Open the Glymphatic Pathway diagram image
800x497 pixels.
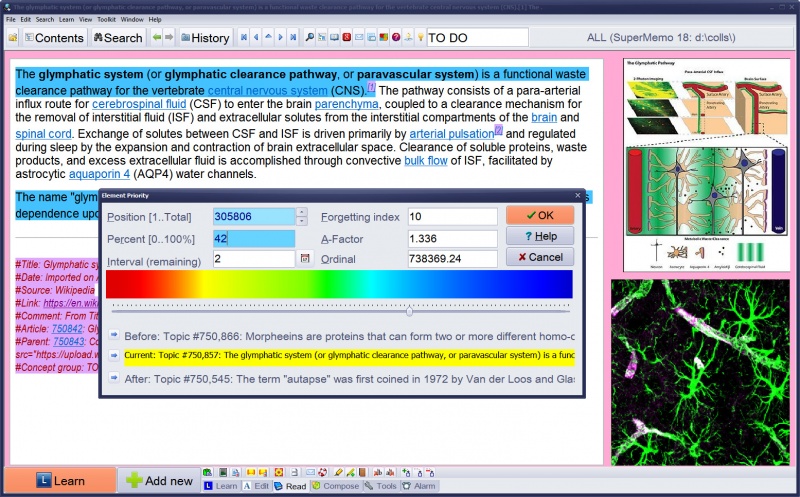coord(705,165)
